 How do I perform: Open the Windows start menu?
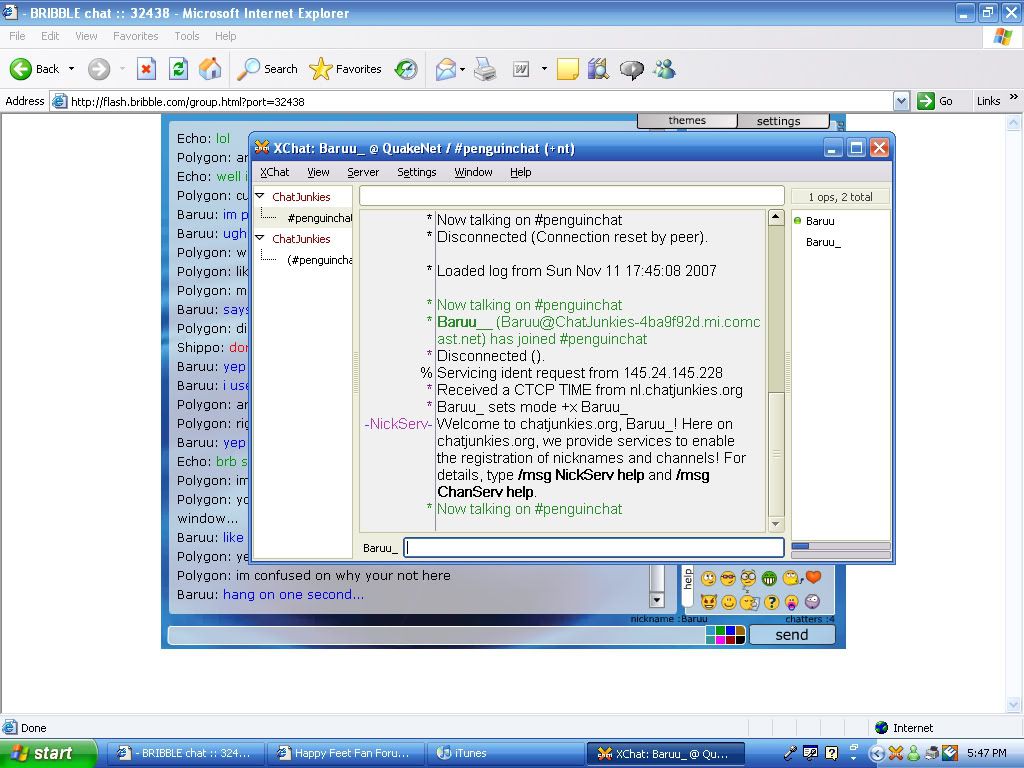(48, 754)
